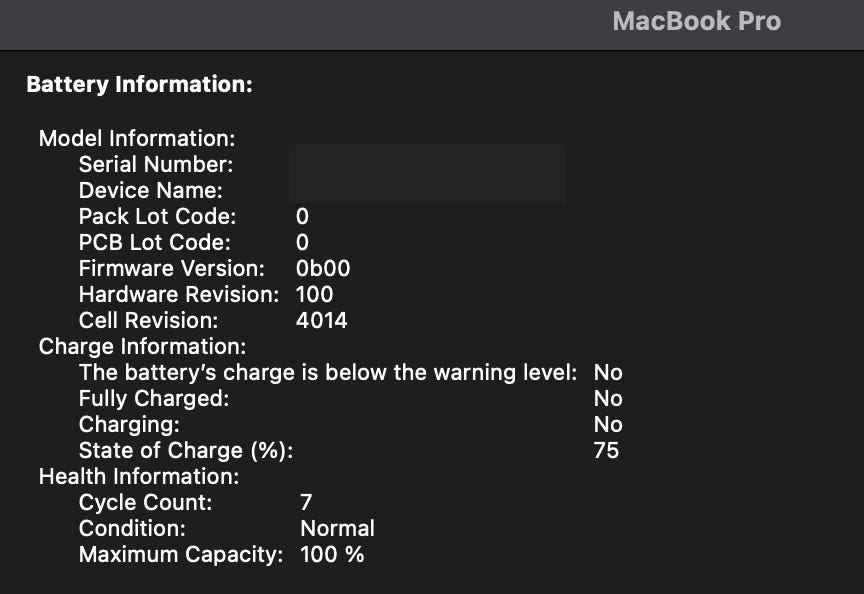Click the MacBook Pro window title
The width and height of the screenshot is (864, 594).
696,21
